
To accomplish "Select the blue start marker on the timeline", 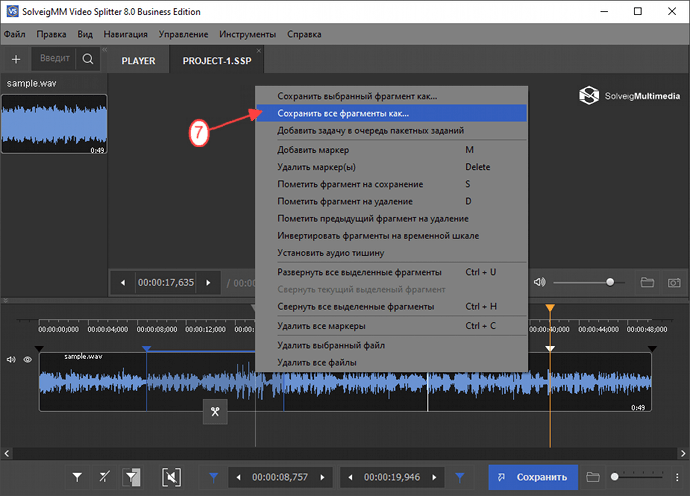I will tap(147, 349).
